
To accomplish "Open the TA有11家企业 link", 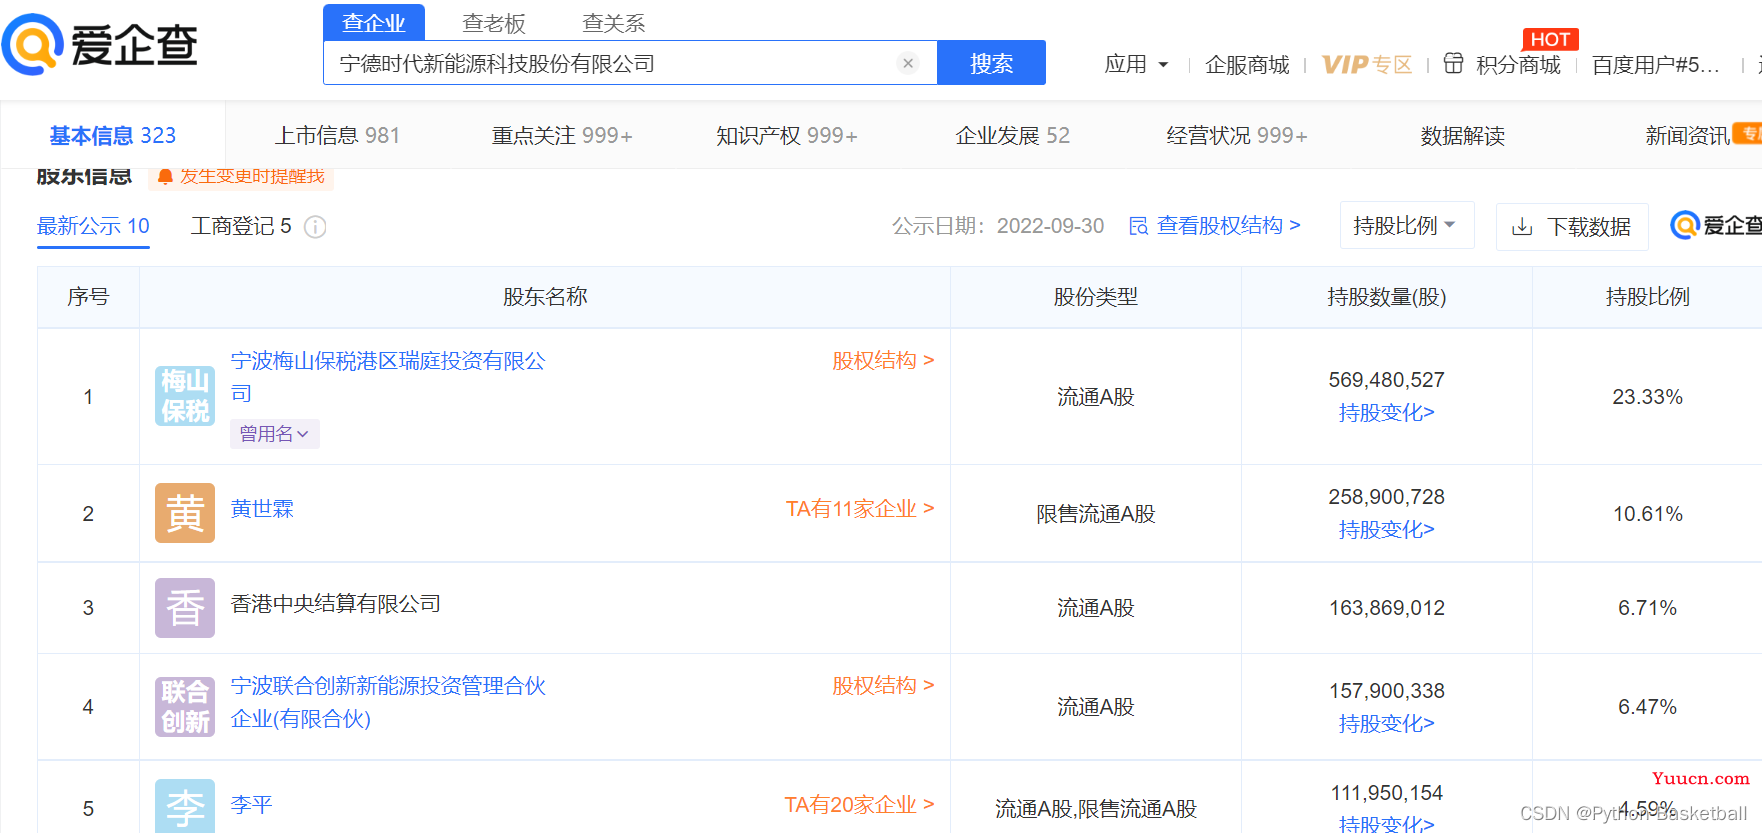I will 860,509.
